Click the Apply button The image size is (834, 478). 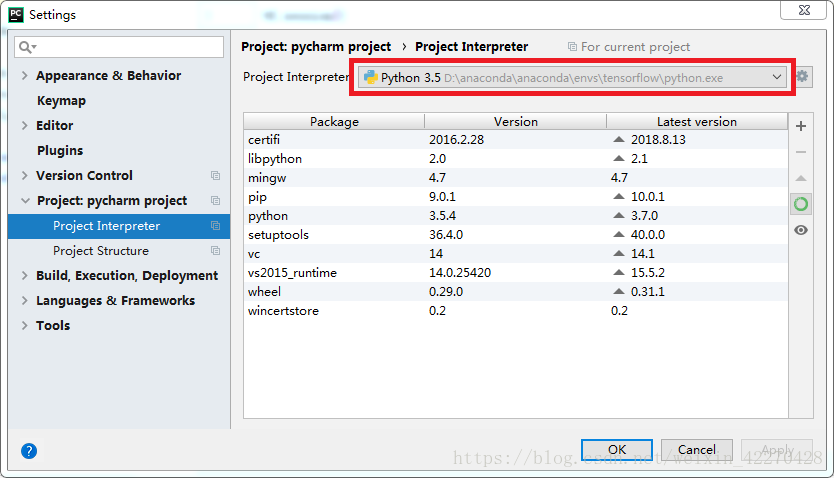[x=777, y=450]
